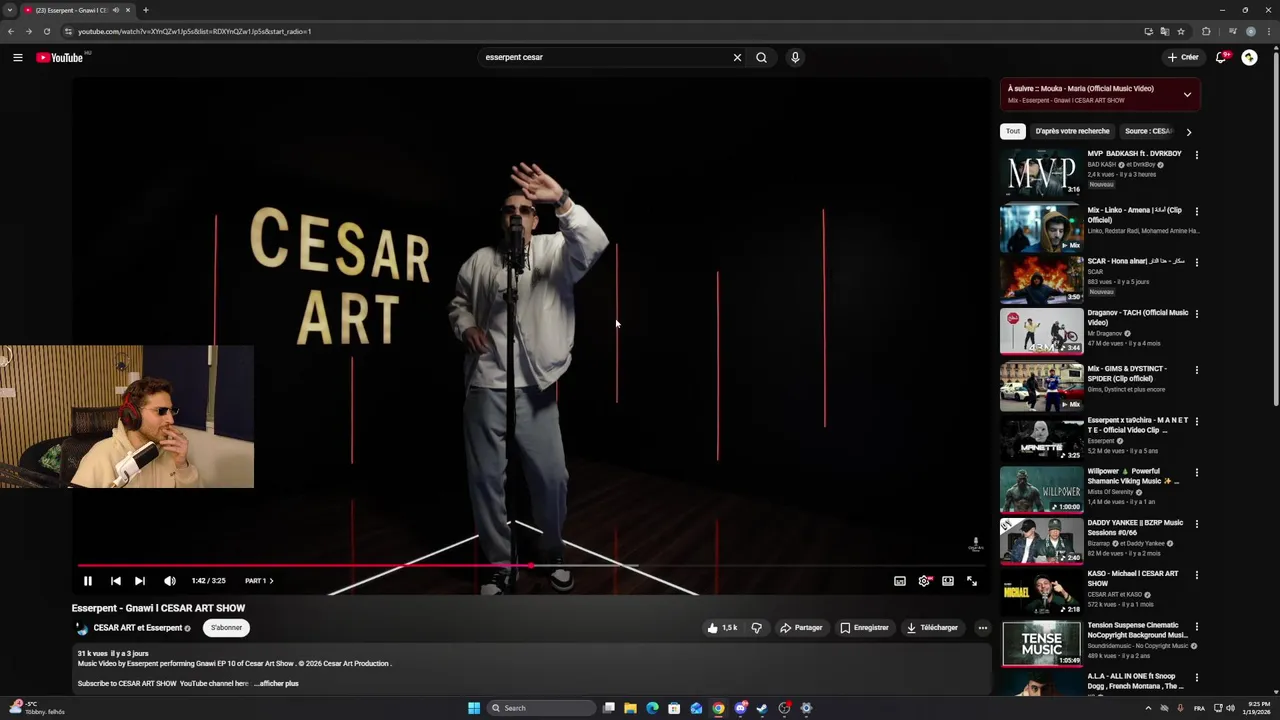
Task: Open MVP BADKASH ft. DVRKBOY thumbnail
Action: click(x=1041, y=173)
